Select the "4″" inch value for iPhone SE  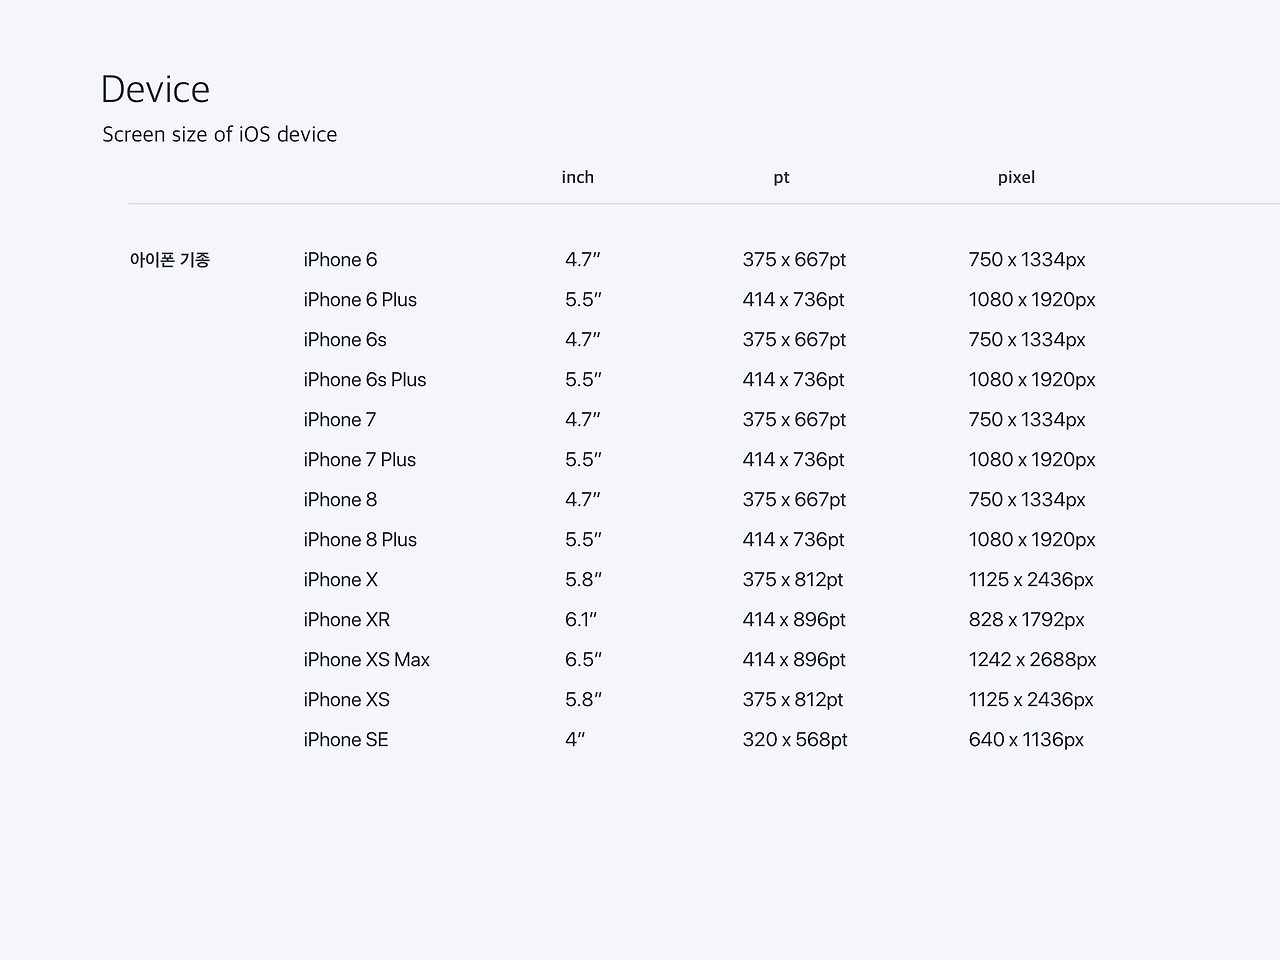click(575, 740)
